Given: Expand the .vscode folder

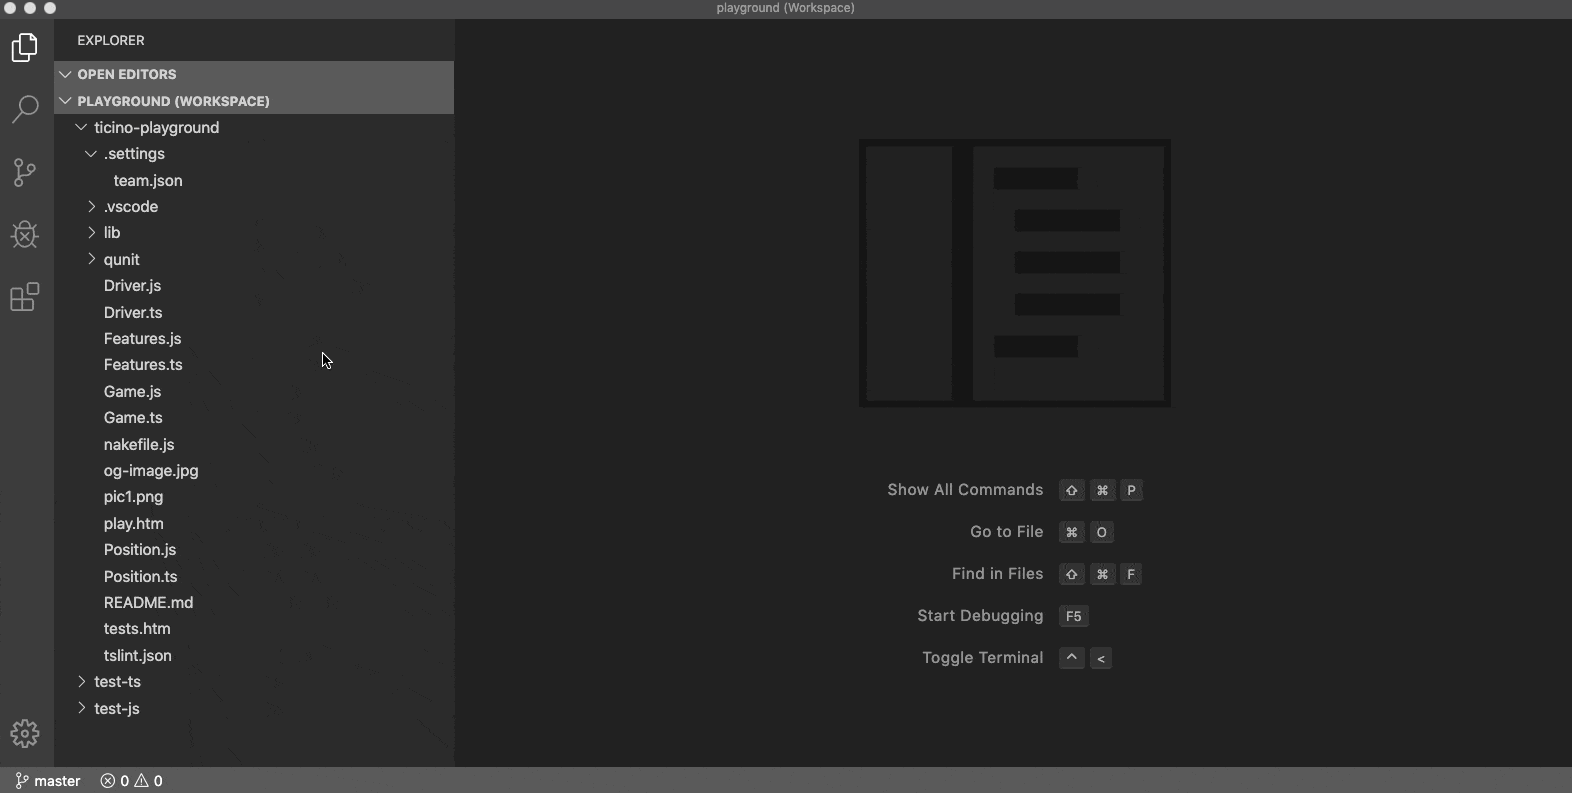Looking at the screenshot, I should tap(131, 207).
